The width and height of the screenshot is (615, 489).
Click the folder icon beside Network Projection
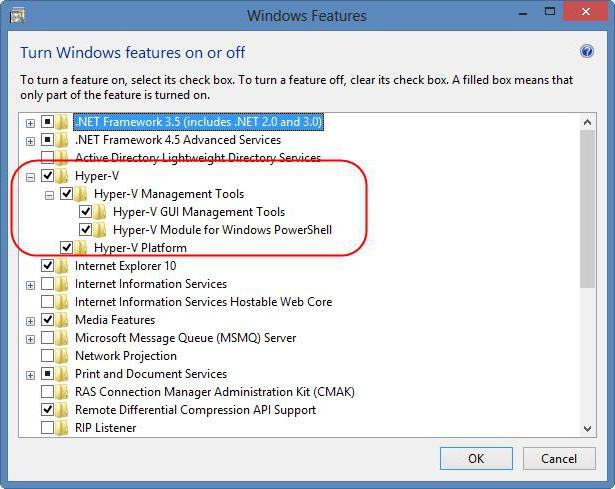click(x=65, y=356)
